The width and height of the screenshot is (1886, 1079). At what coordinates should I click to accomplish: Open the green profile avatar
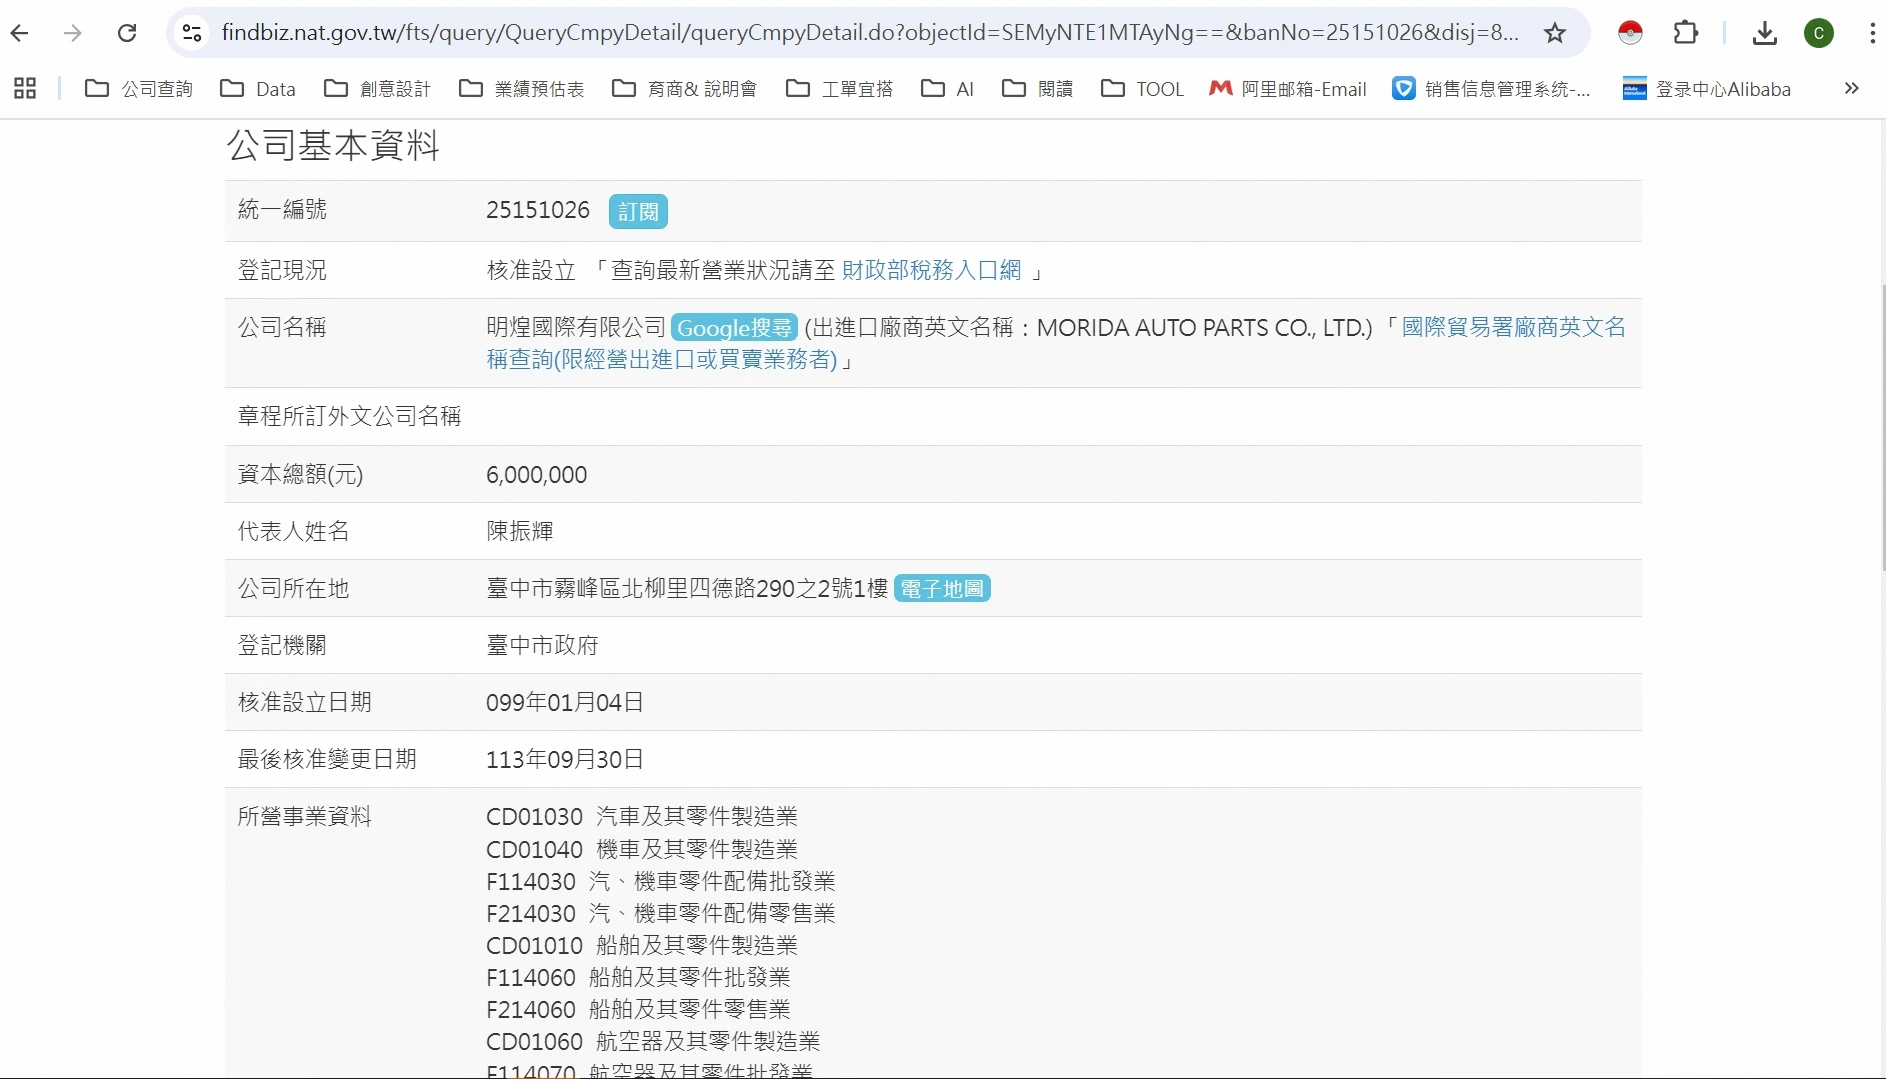tap(1818, 33)
